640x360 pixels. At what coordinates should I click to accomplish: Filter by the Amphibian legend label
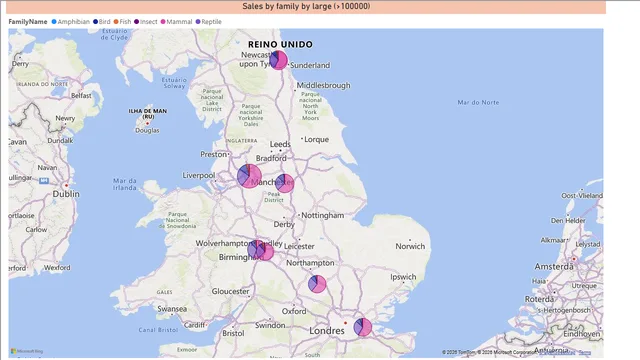pos(73,22)
